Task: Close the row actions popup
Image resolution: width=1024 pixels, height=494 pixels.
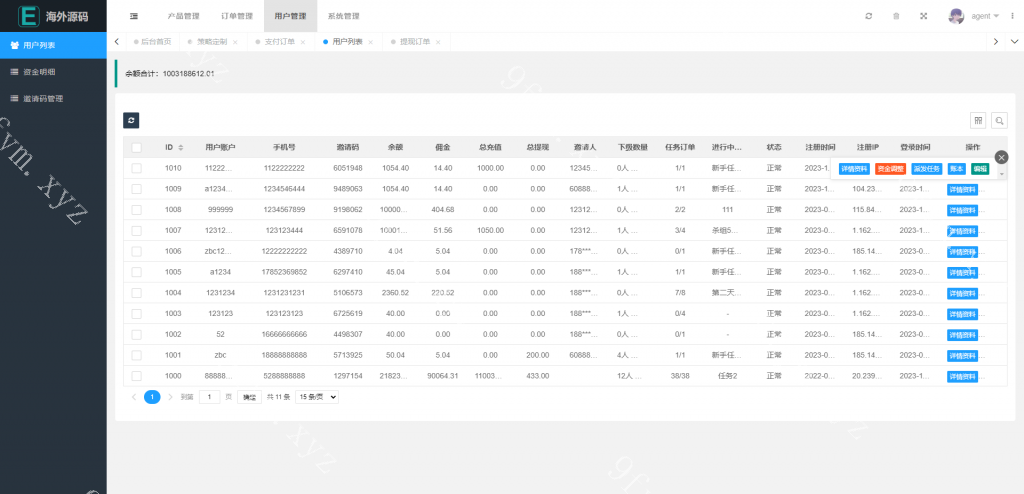Action: (x=1002, y=157)
